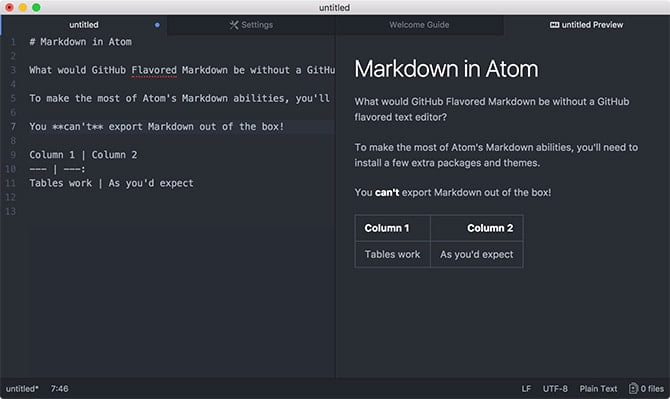Click line number 1 in gutter
Viewport: 670px width, 399px height.
pyautogui.click(x=13, y=42)
